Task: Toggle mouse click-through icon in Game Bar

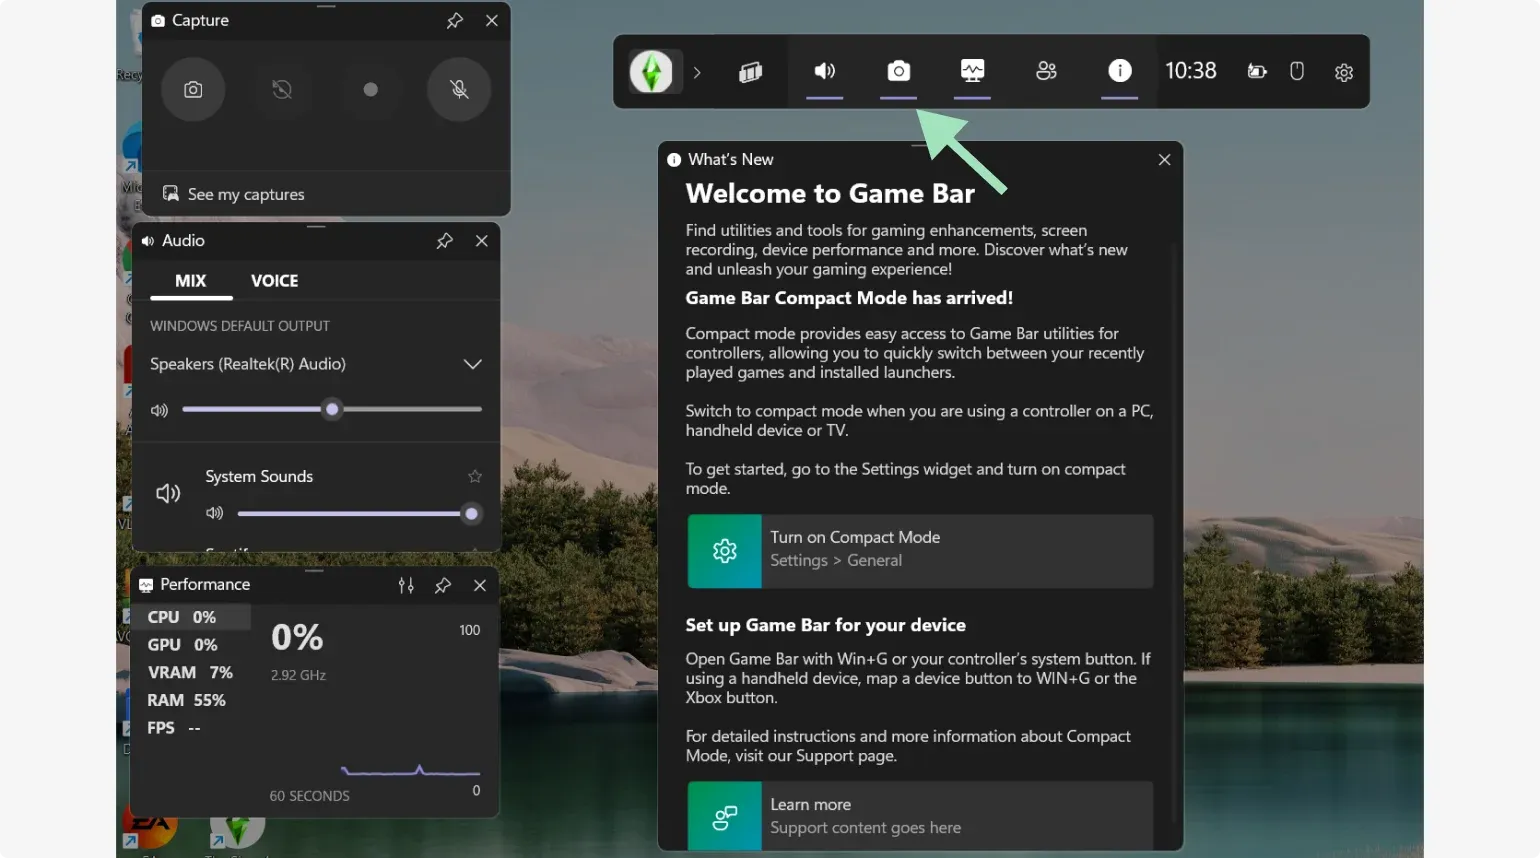Action: (1297, 71)
